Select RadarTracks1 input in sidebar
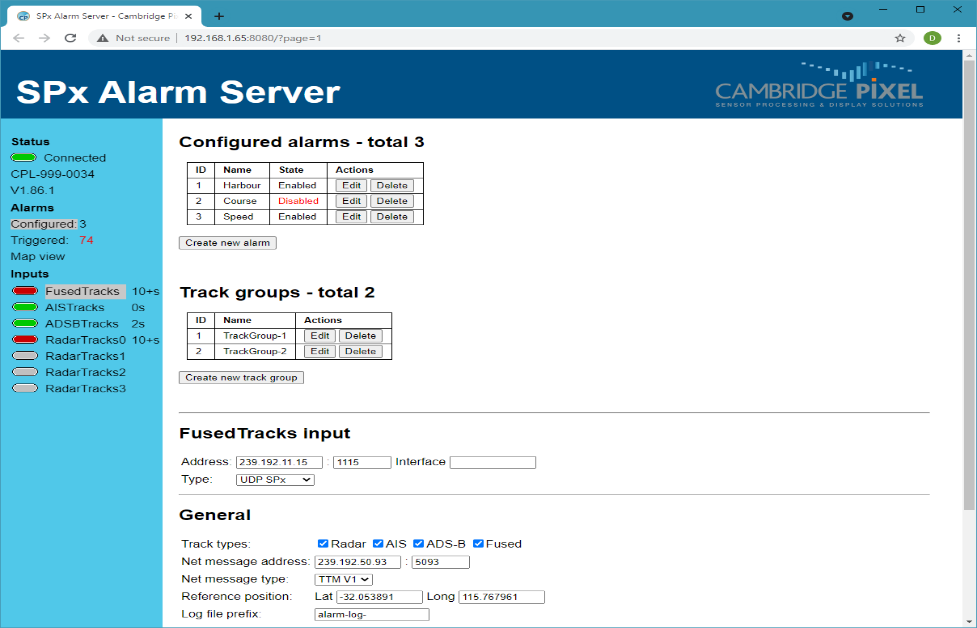This screenshot has width=977, height=628. coord(85,356)
